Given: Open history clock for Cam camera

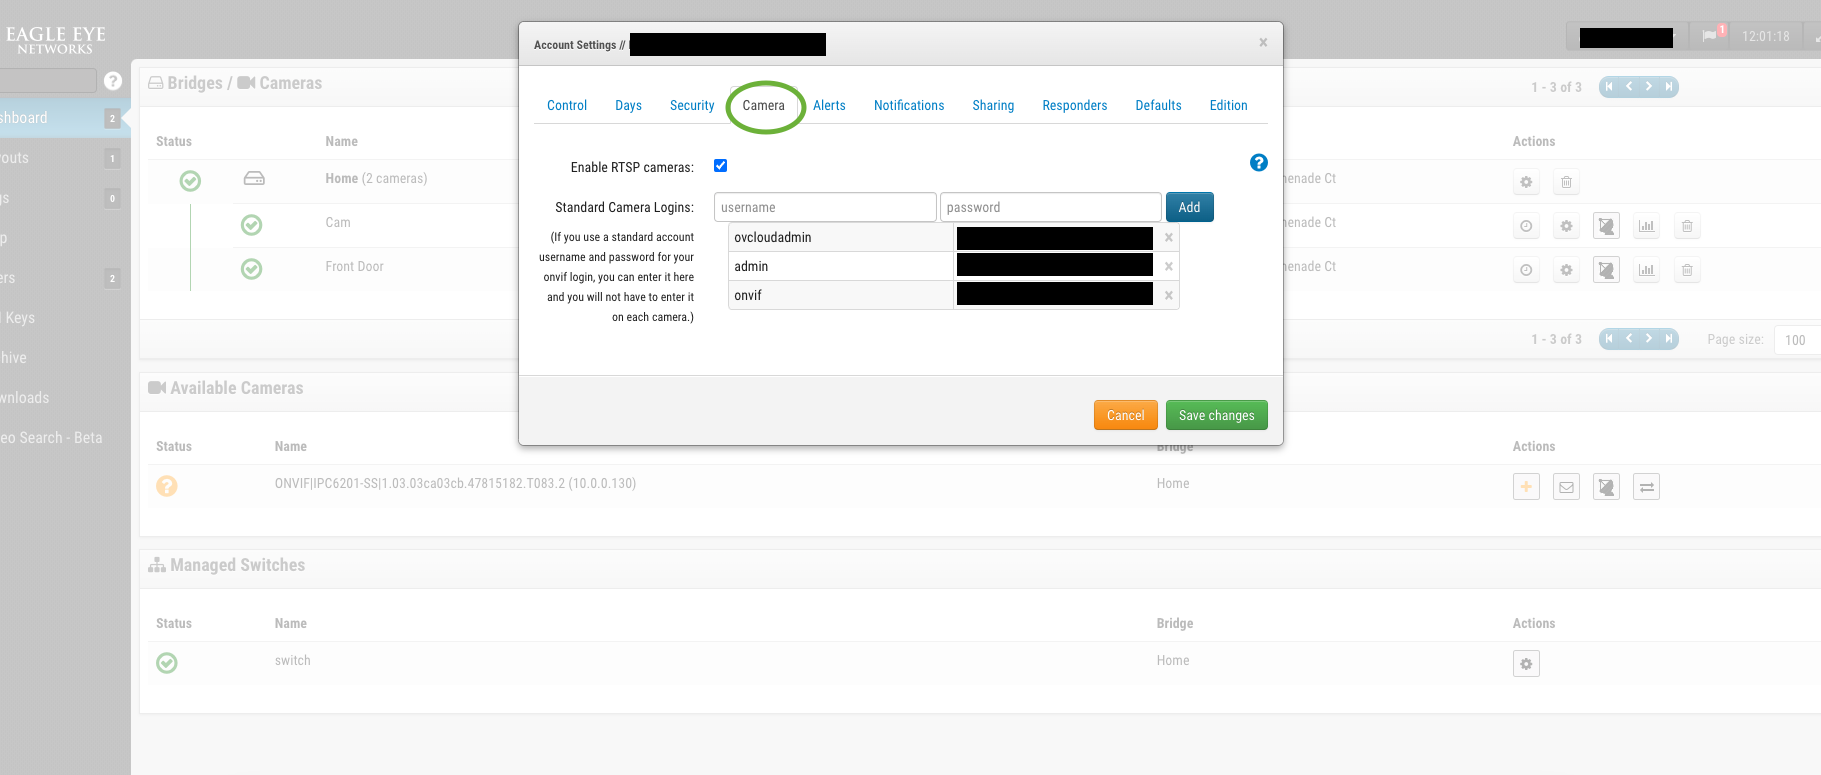Looking at the screenshot, I should 1526,226.
